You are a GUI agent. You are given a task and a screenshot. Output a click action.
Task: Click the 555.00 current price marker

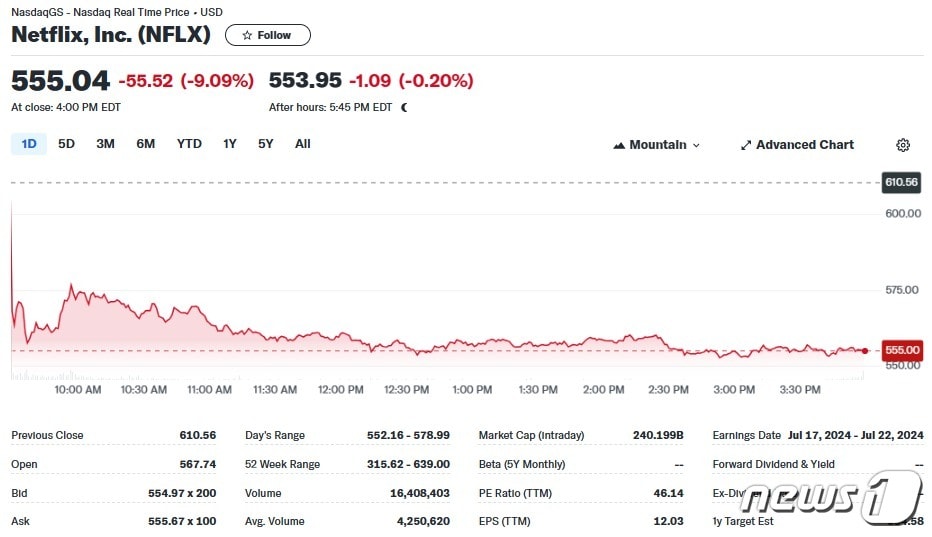[x=902, y=350]
